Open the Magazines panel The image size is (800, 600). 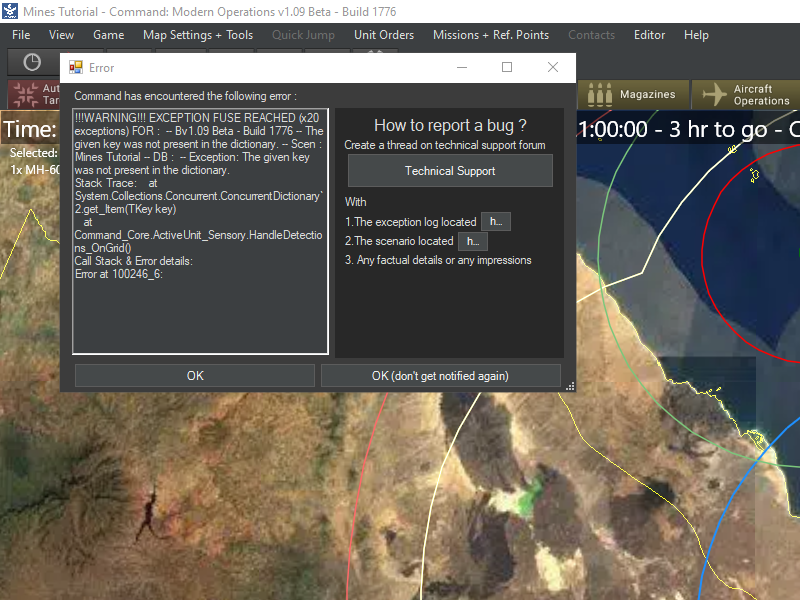[645, 95]
